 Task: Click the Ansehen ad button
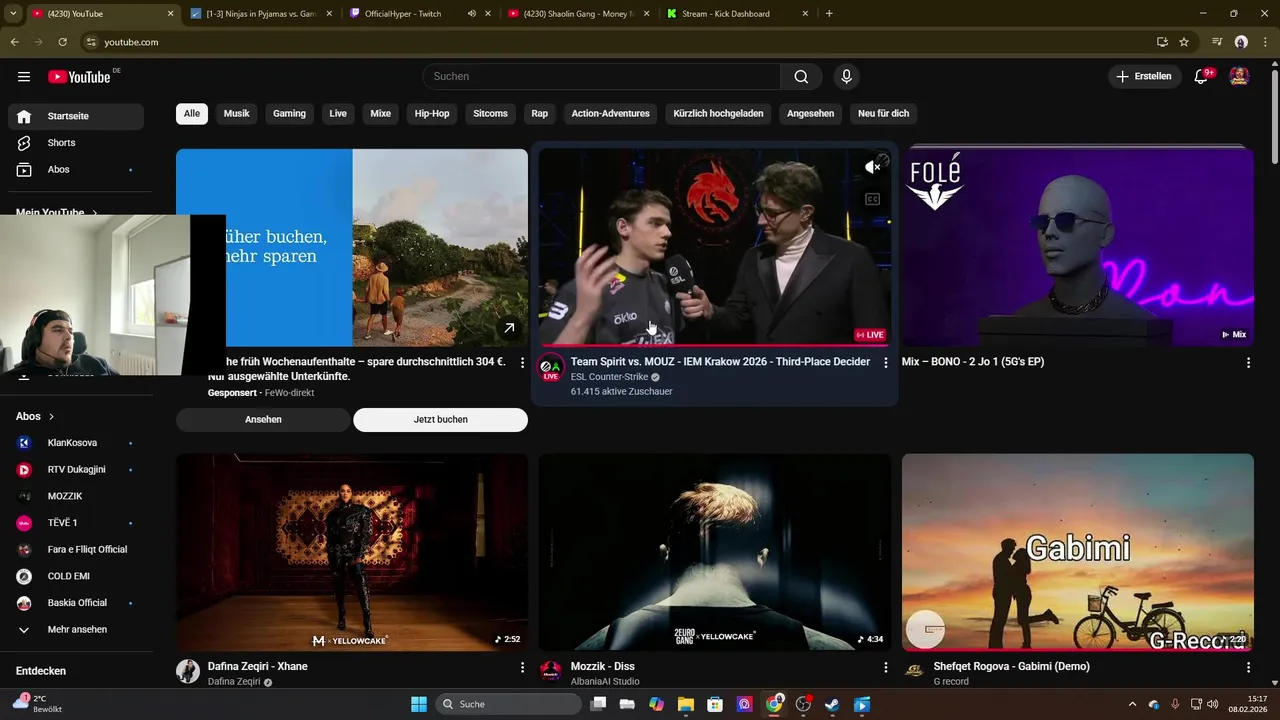[x=263, y=420]
